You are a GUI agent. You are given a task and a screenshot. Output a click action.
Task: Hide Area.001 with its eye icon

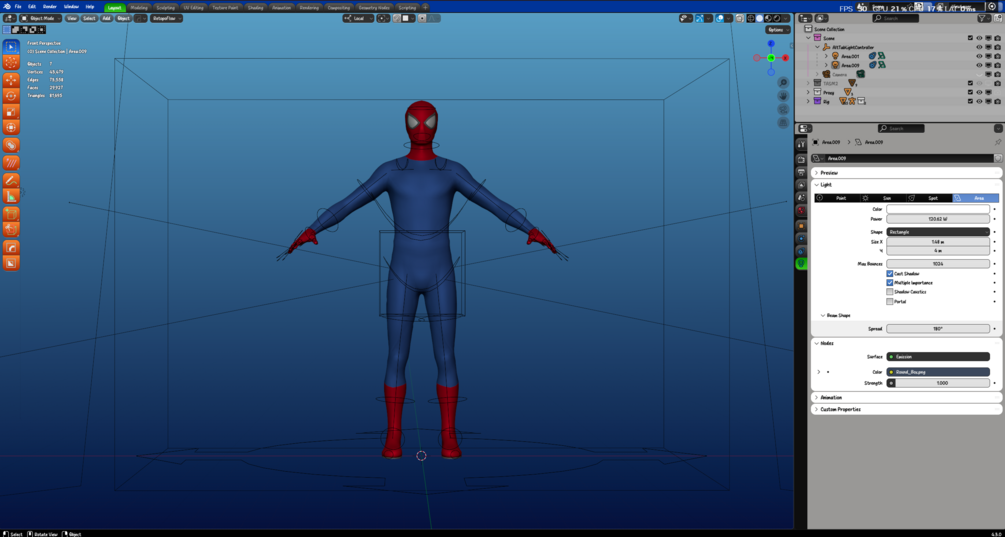point(979,56)
